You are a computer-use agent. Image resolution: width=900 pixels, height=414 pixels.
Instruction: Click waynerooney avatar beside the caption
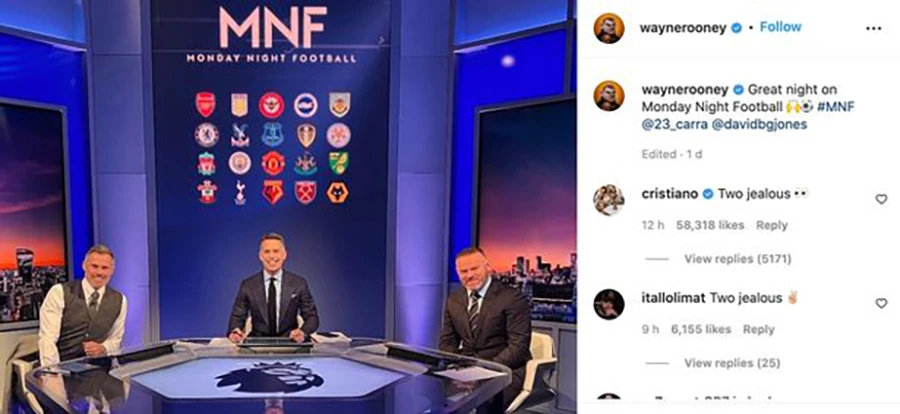609,96
